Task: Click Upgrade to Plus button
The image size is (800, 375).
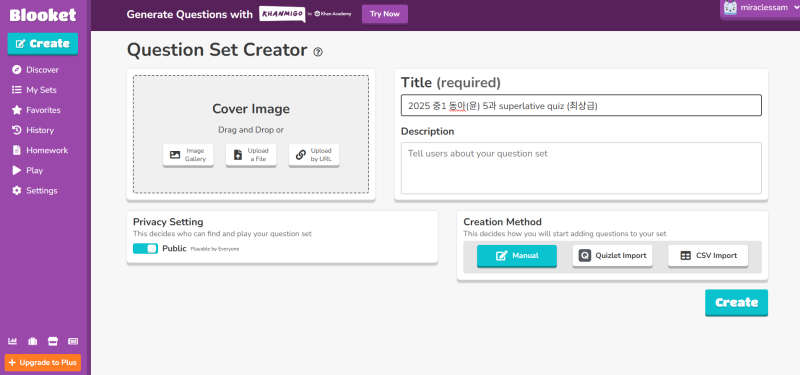Action: tap(43, 363)
